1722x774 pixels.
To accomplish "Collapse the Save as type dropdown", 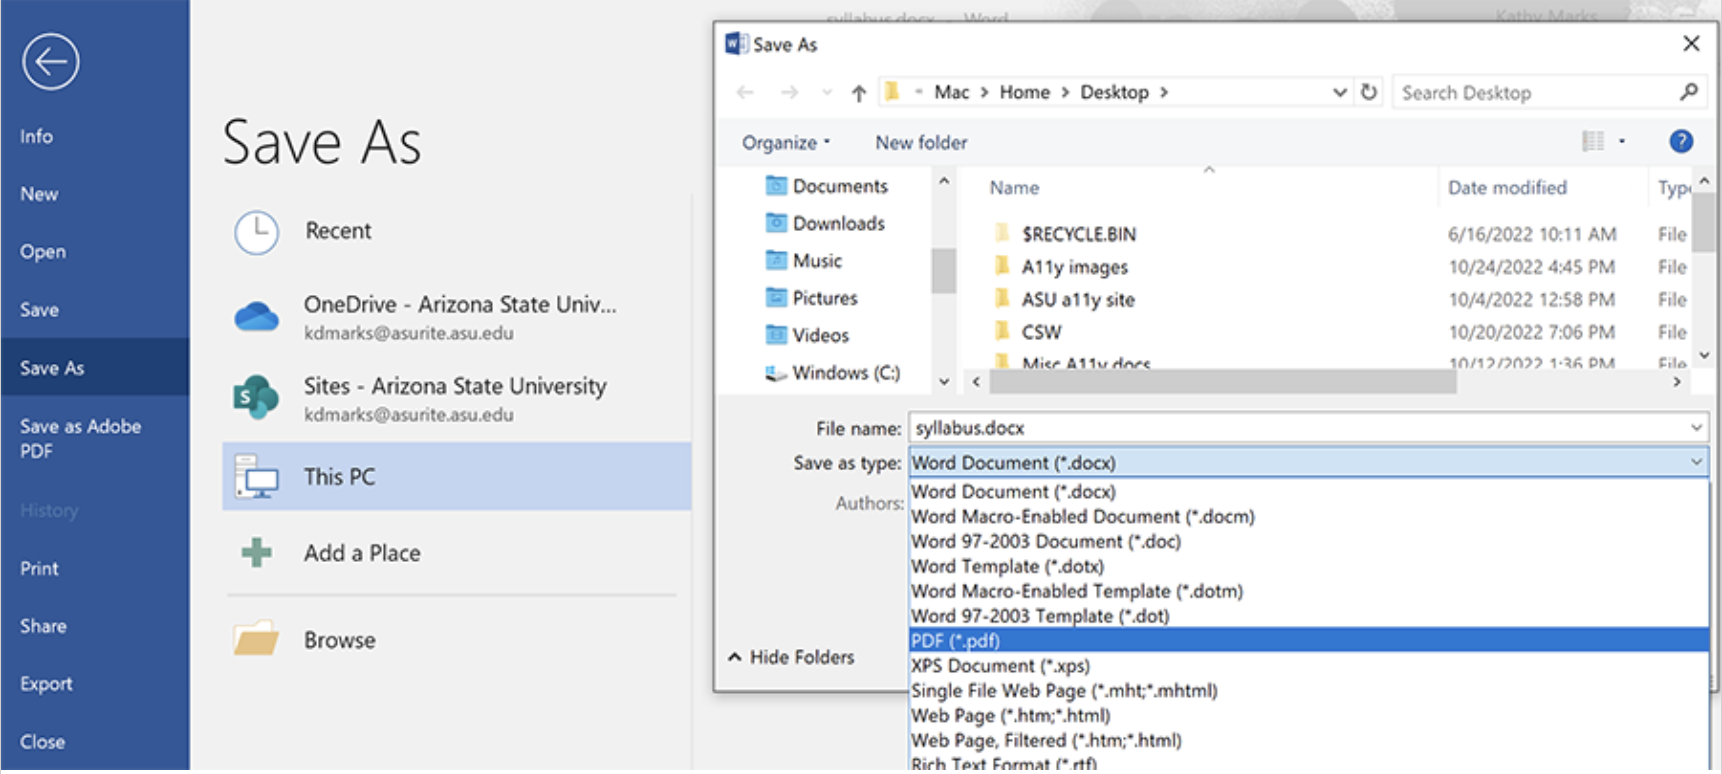I will (1696, 462).
